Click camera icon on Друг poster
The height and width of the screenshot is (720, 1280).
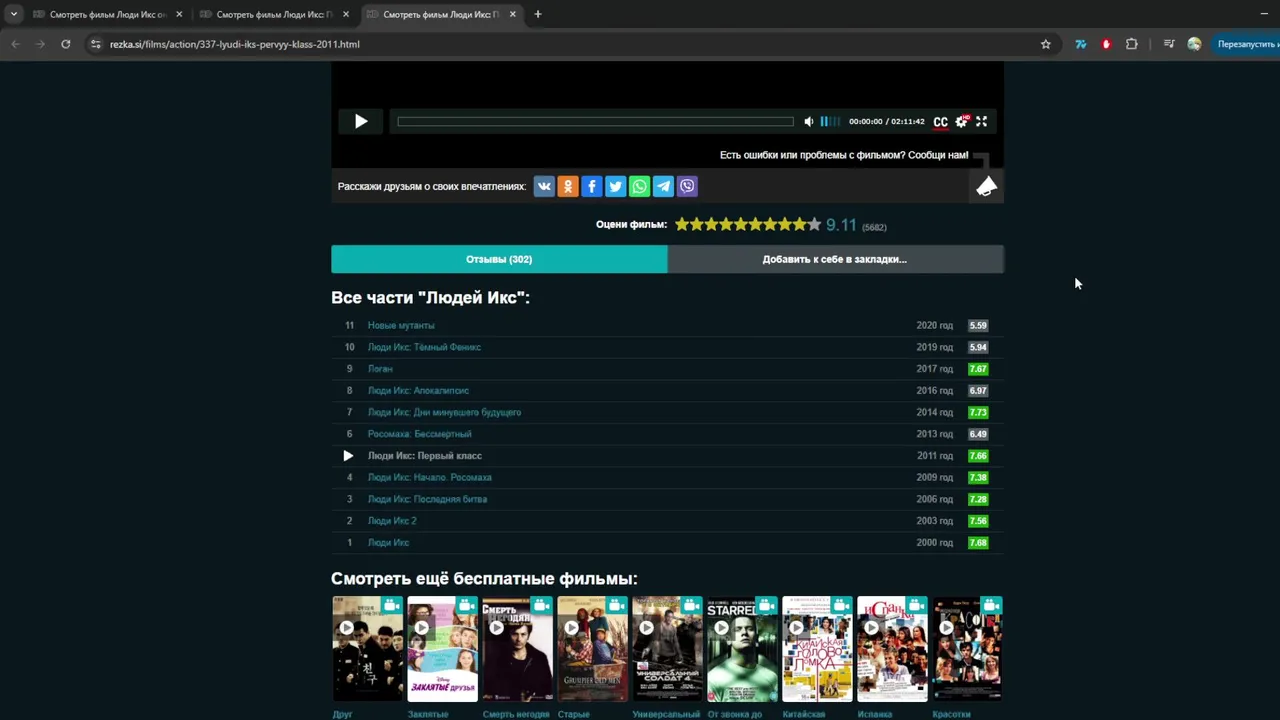click(x=392, y=605)
